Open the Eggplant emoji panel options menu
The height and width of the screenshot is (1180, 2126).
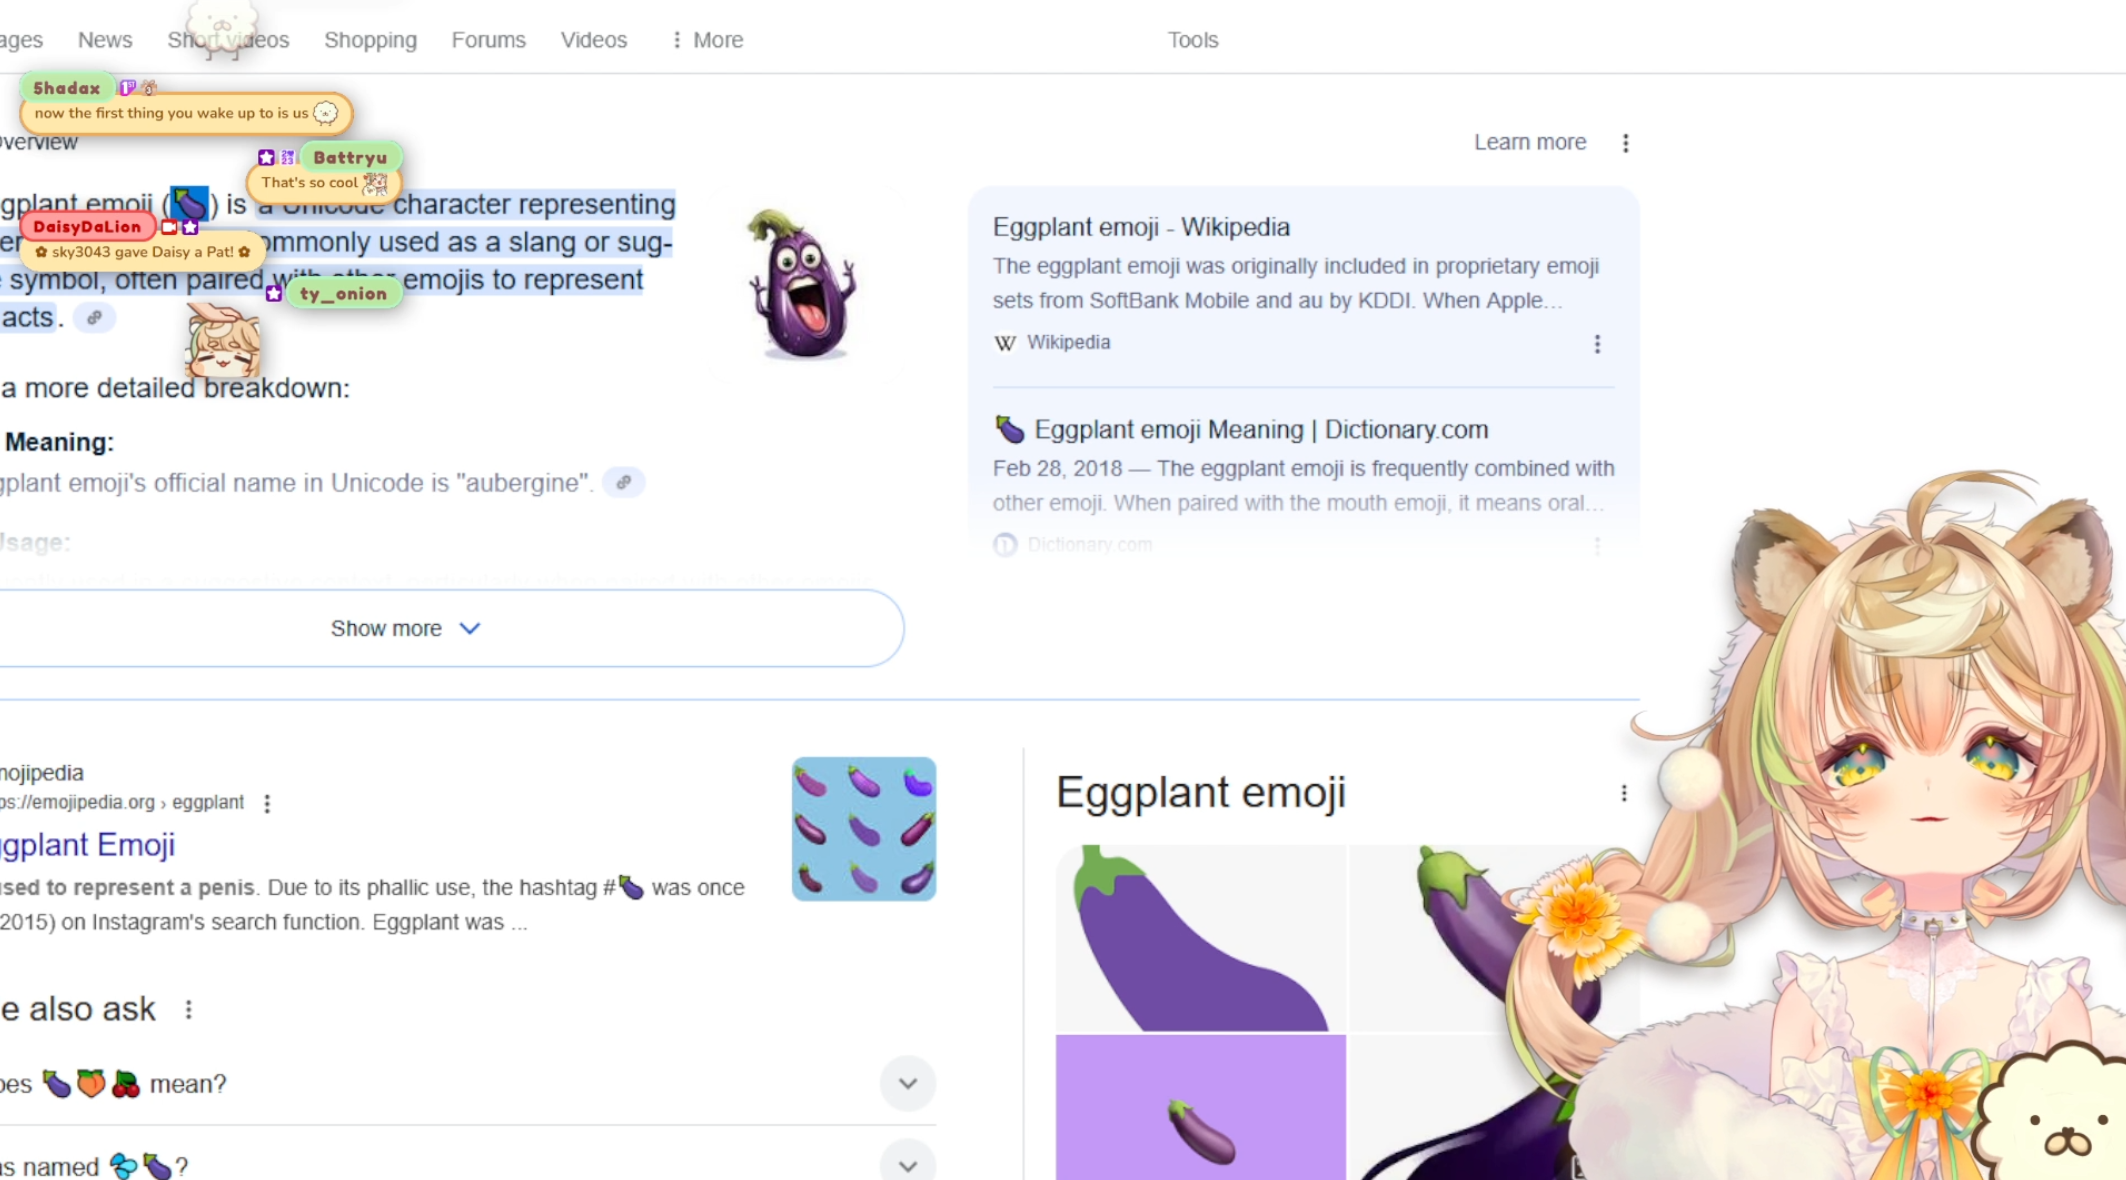point(1623,793)
